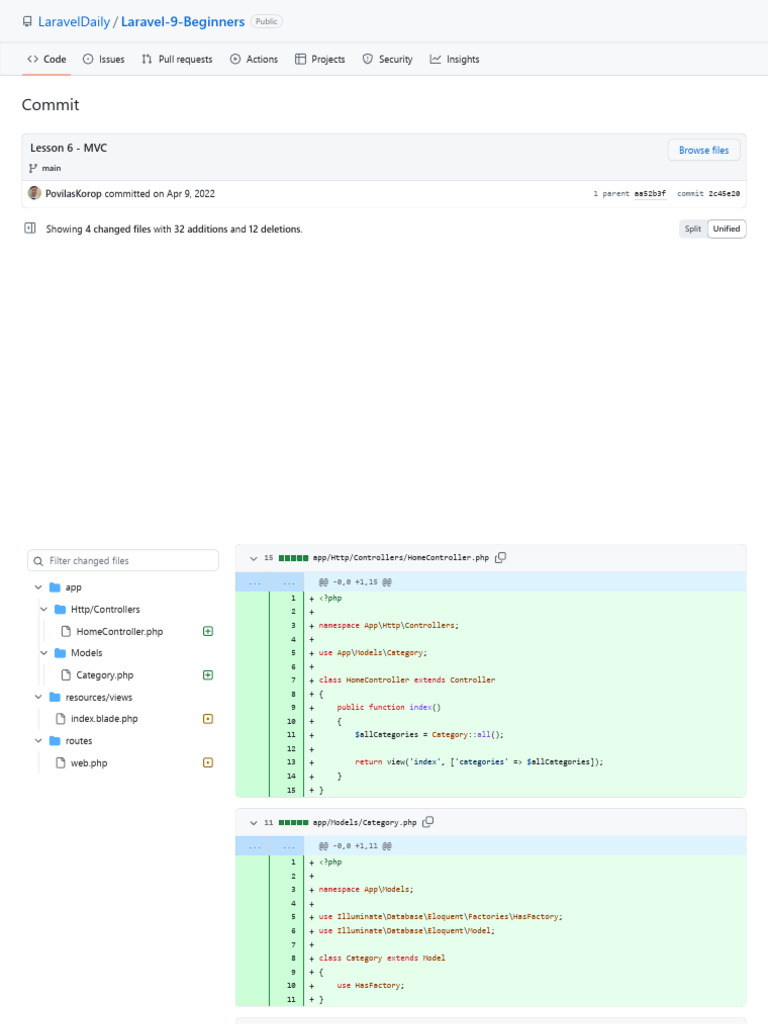Select web.php in the file tree

pyautogui.click(x=88, y=763)
